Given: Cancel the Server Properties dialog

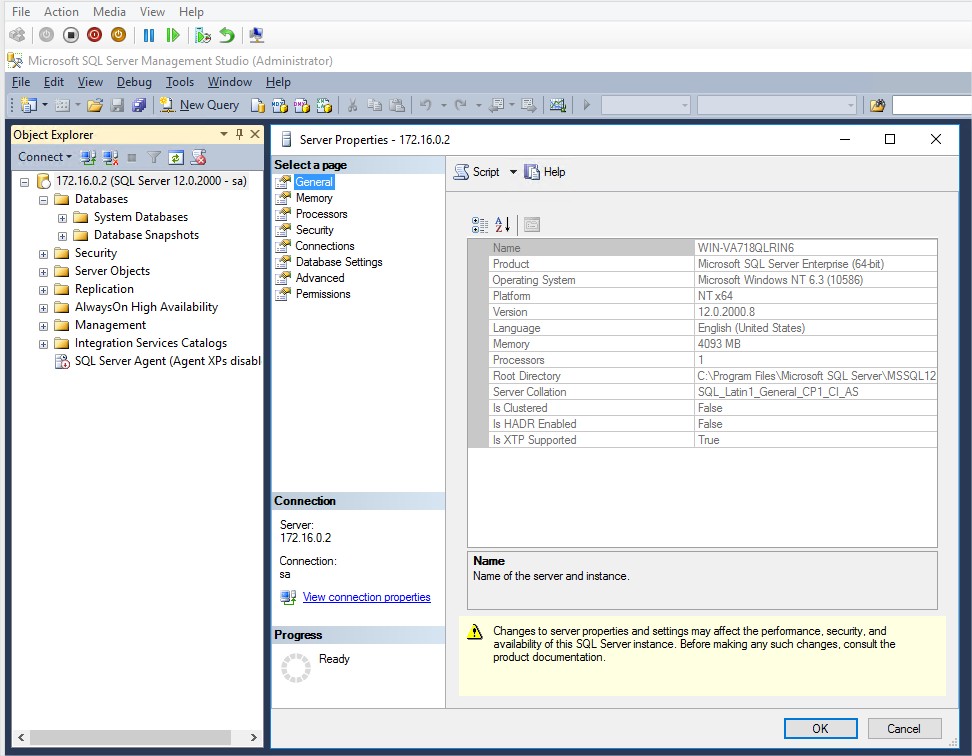Looking at the screenshot, I should tap(904, 729).
